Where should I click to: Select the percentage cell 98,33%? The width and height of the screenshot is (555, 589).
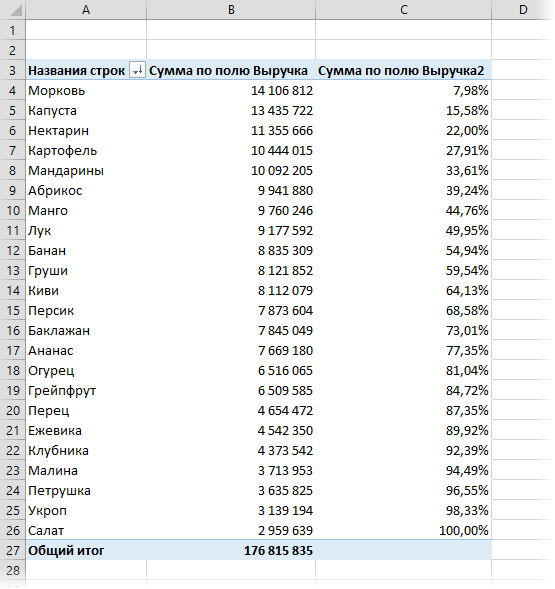[404, 510]
